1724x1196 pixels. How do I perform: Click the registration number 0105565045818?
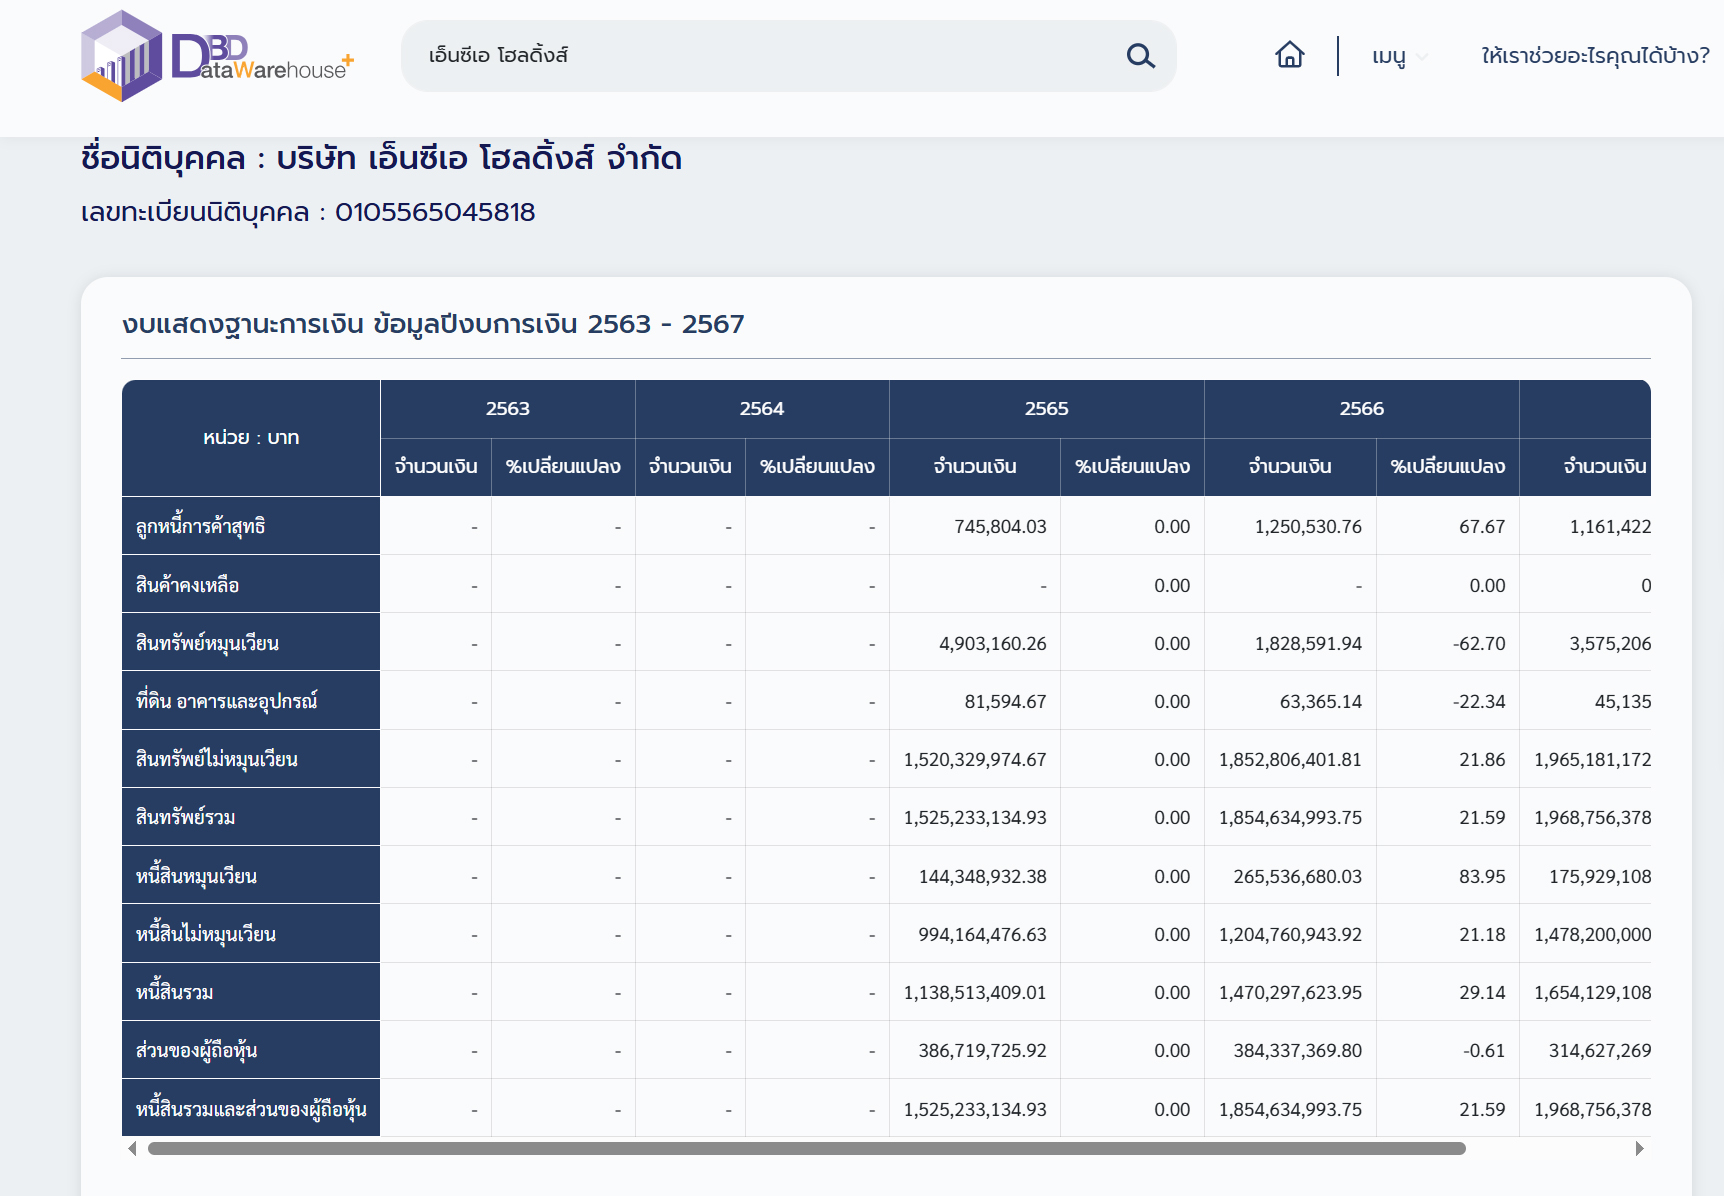[x=435, y=213]
